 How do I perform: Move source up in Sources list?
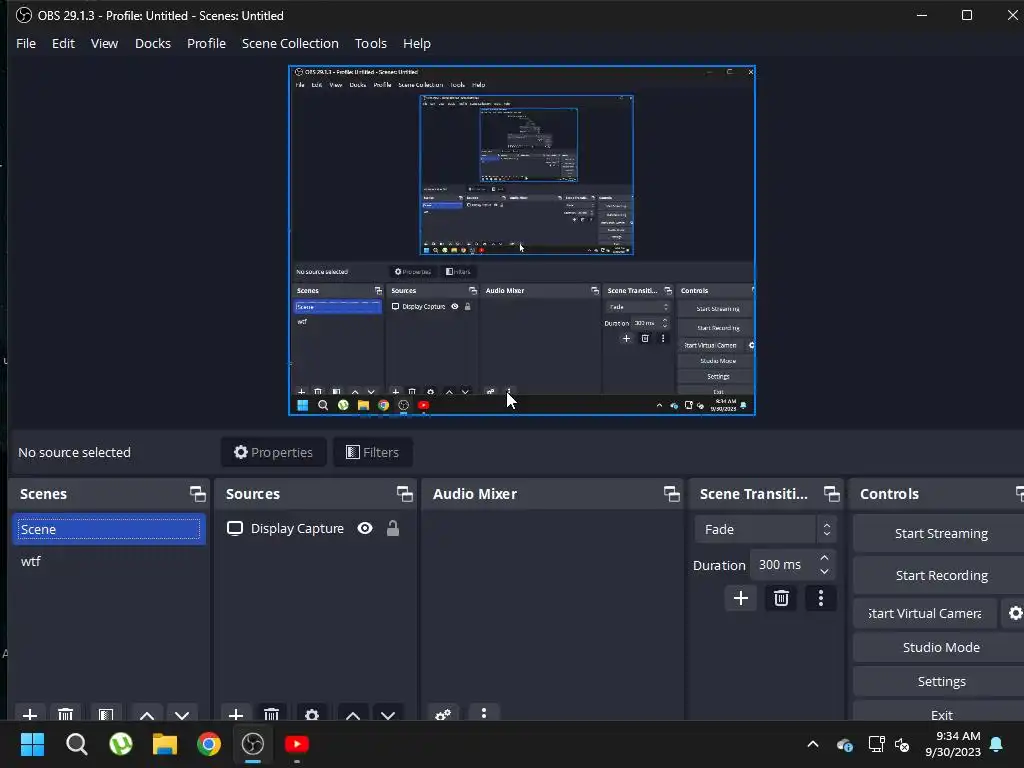click(353, 714)
